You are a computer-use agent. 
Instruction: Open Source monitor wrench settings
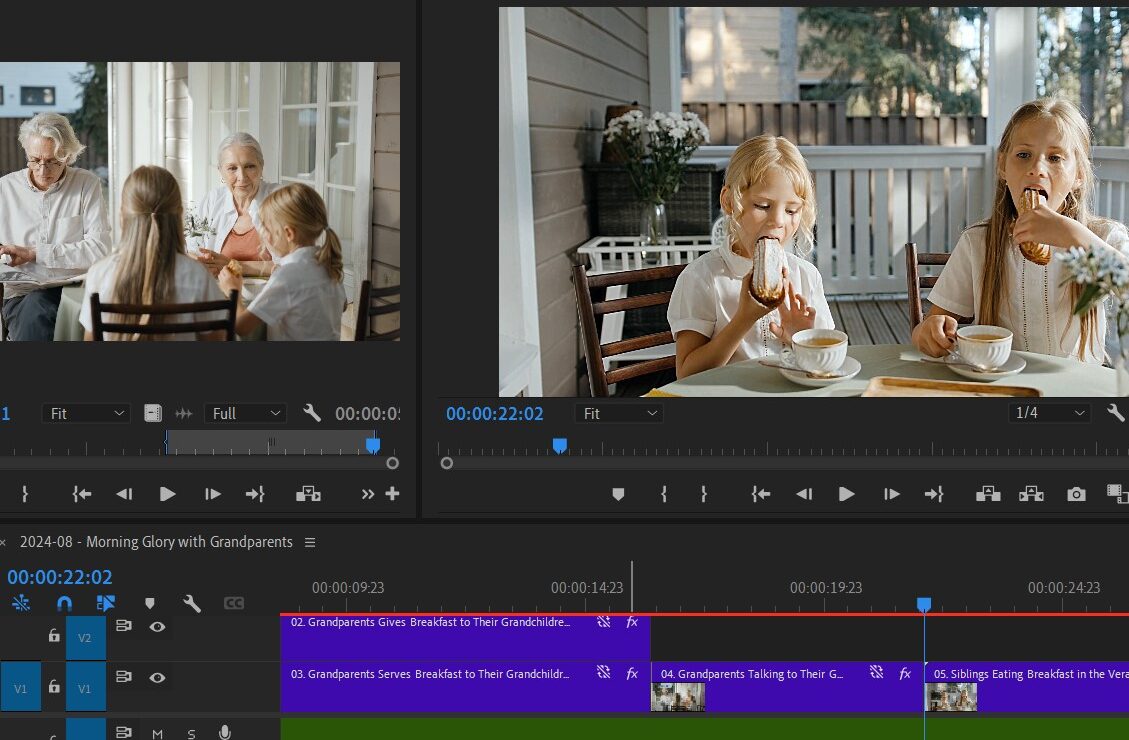[312, 412]
